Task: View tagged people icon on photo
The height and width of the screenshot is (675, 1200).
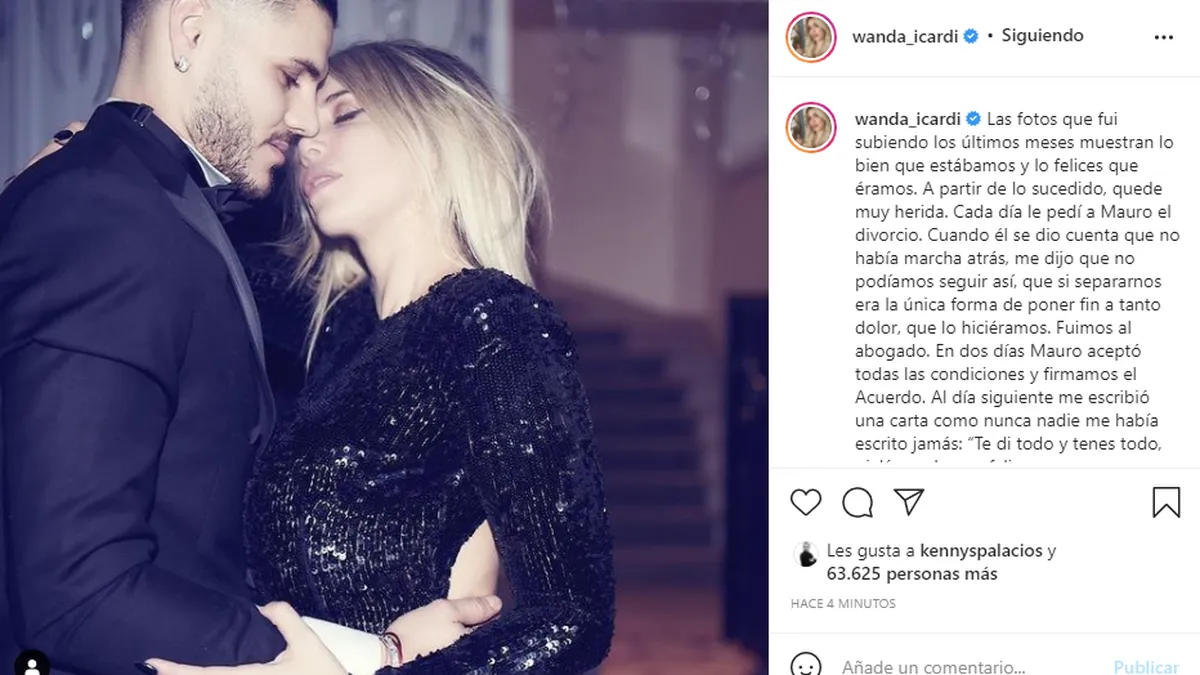Action: [x=33, y=663]
